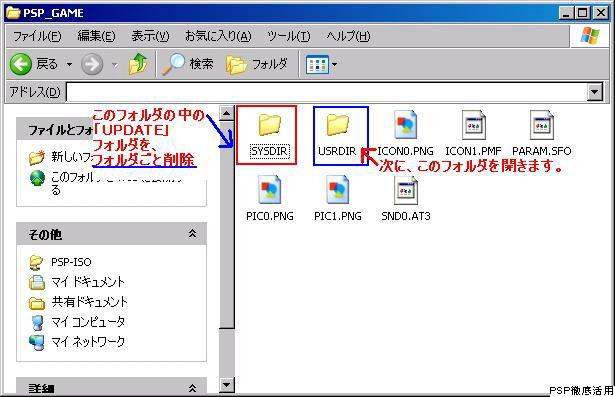The width and height of the screenshot is (615, 397).
Task: Close the PSP_GAME window
Action: click(x=600, y=13)
